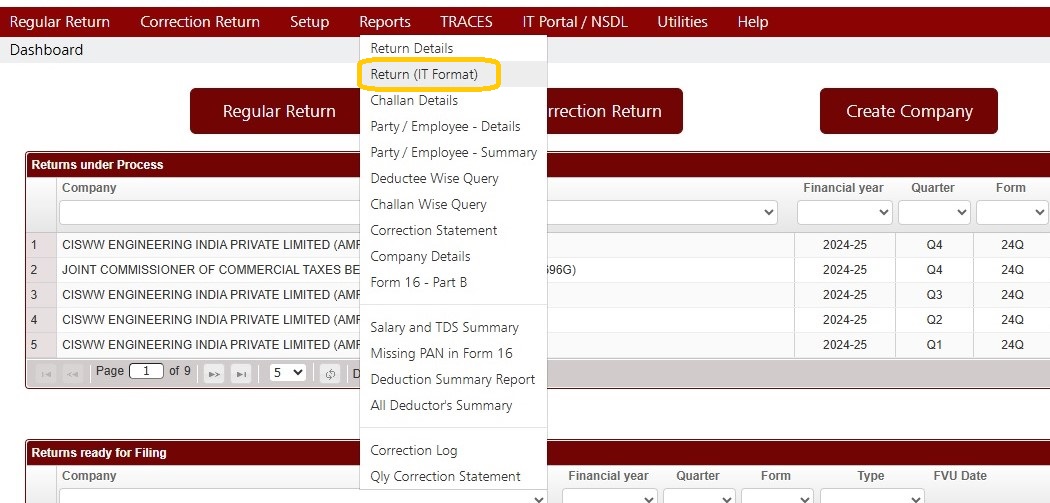
Task: Refresh the Returns under Process grid
Action: pos(330,374)
